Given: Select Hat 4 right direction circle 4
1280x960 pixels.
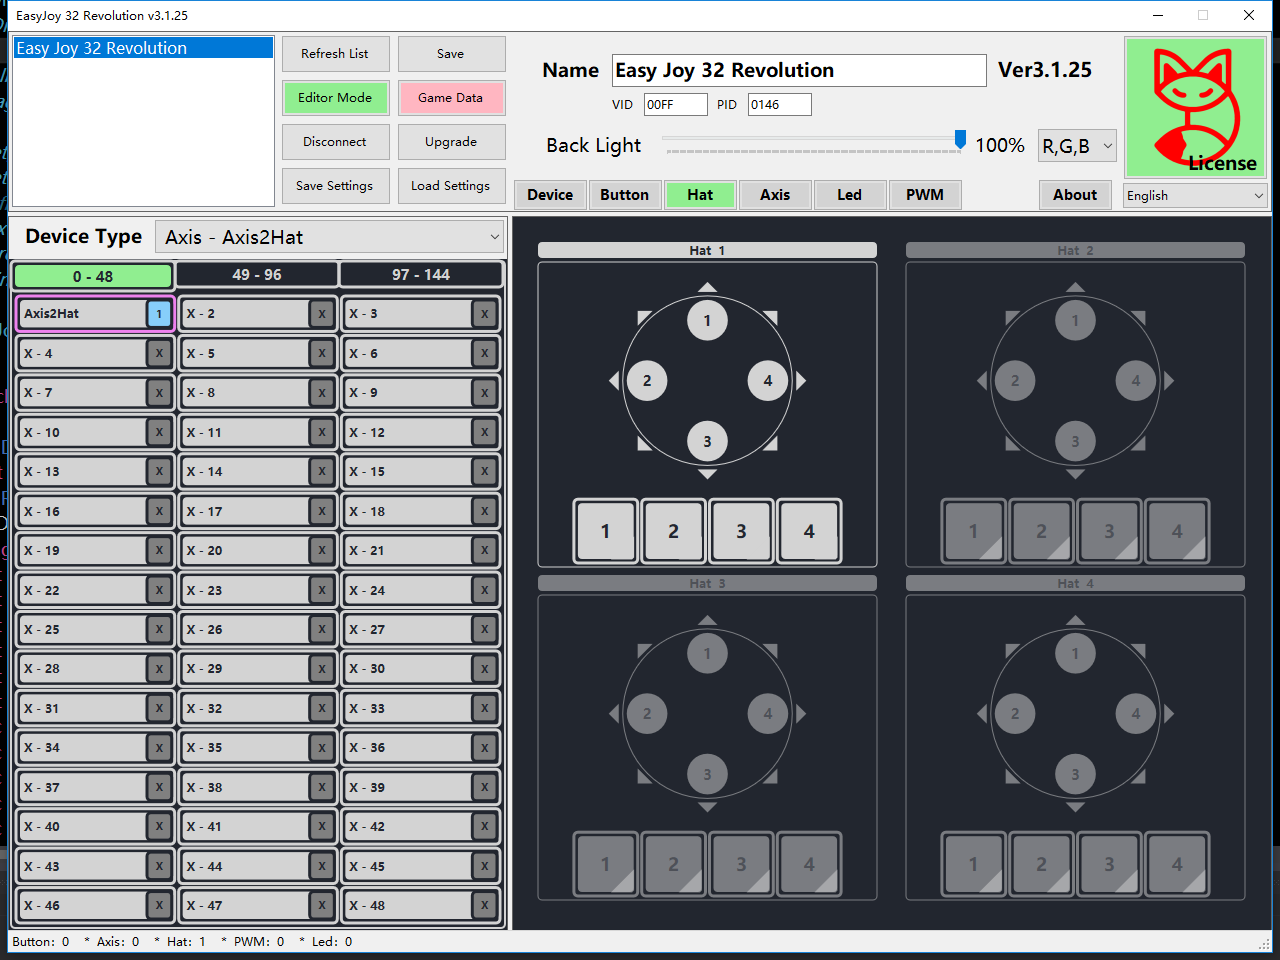Looking at the screenshot, I should [x=1136, y=713].
